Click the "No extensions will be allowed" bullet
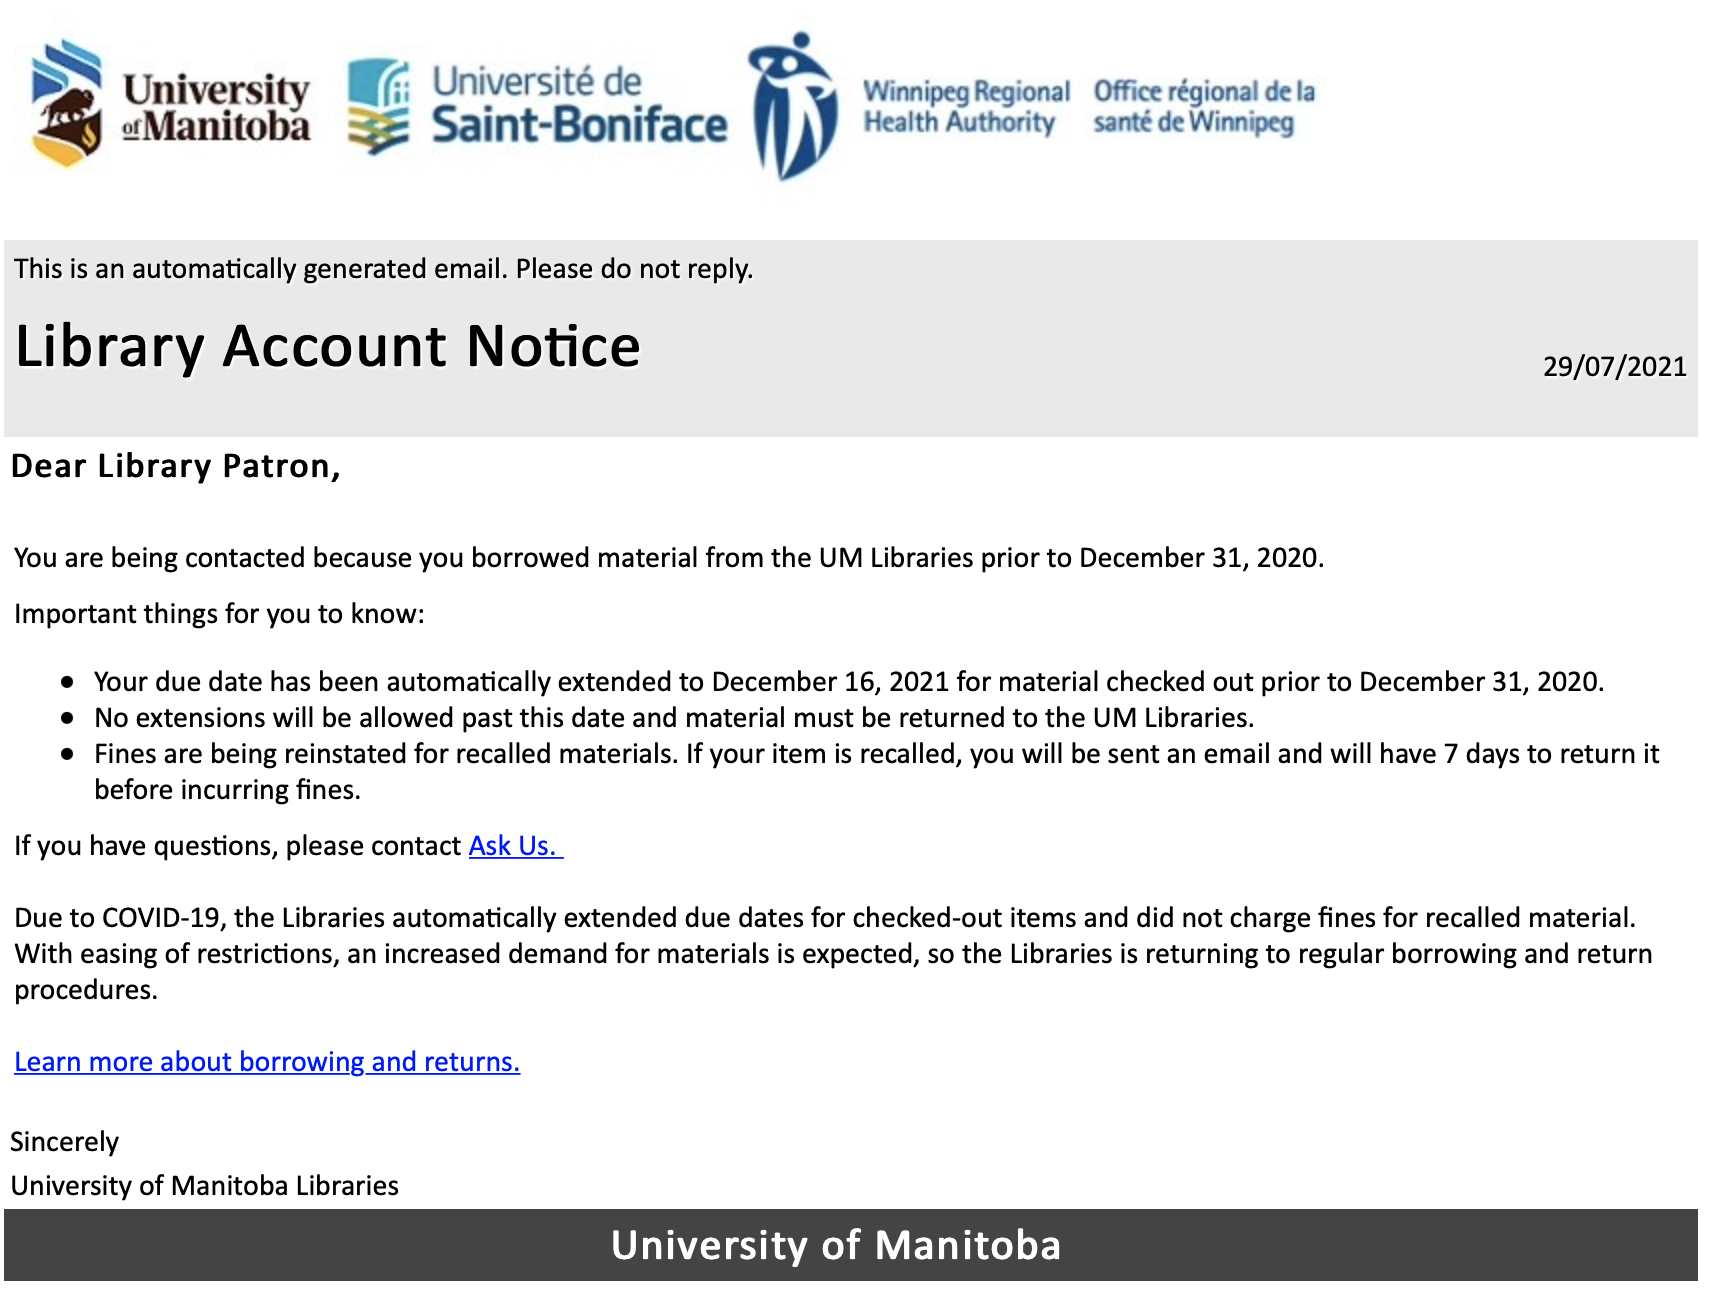1718x1300 pixels. [x=673, y=718]
